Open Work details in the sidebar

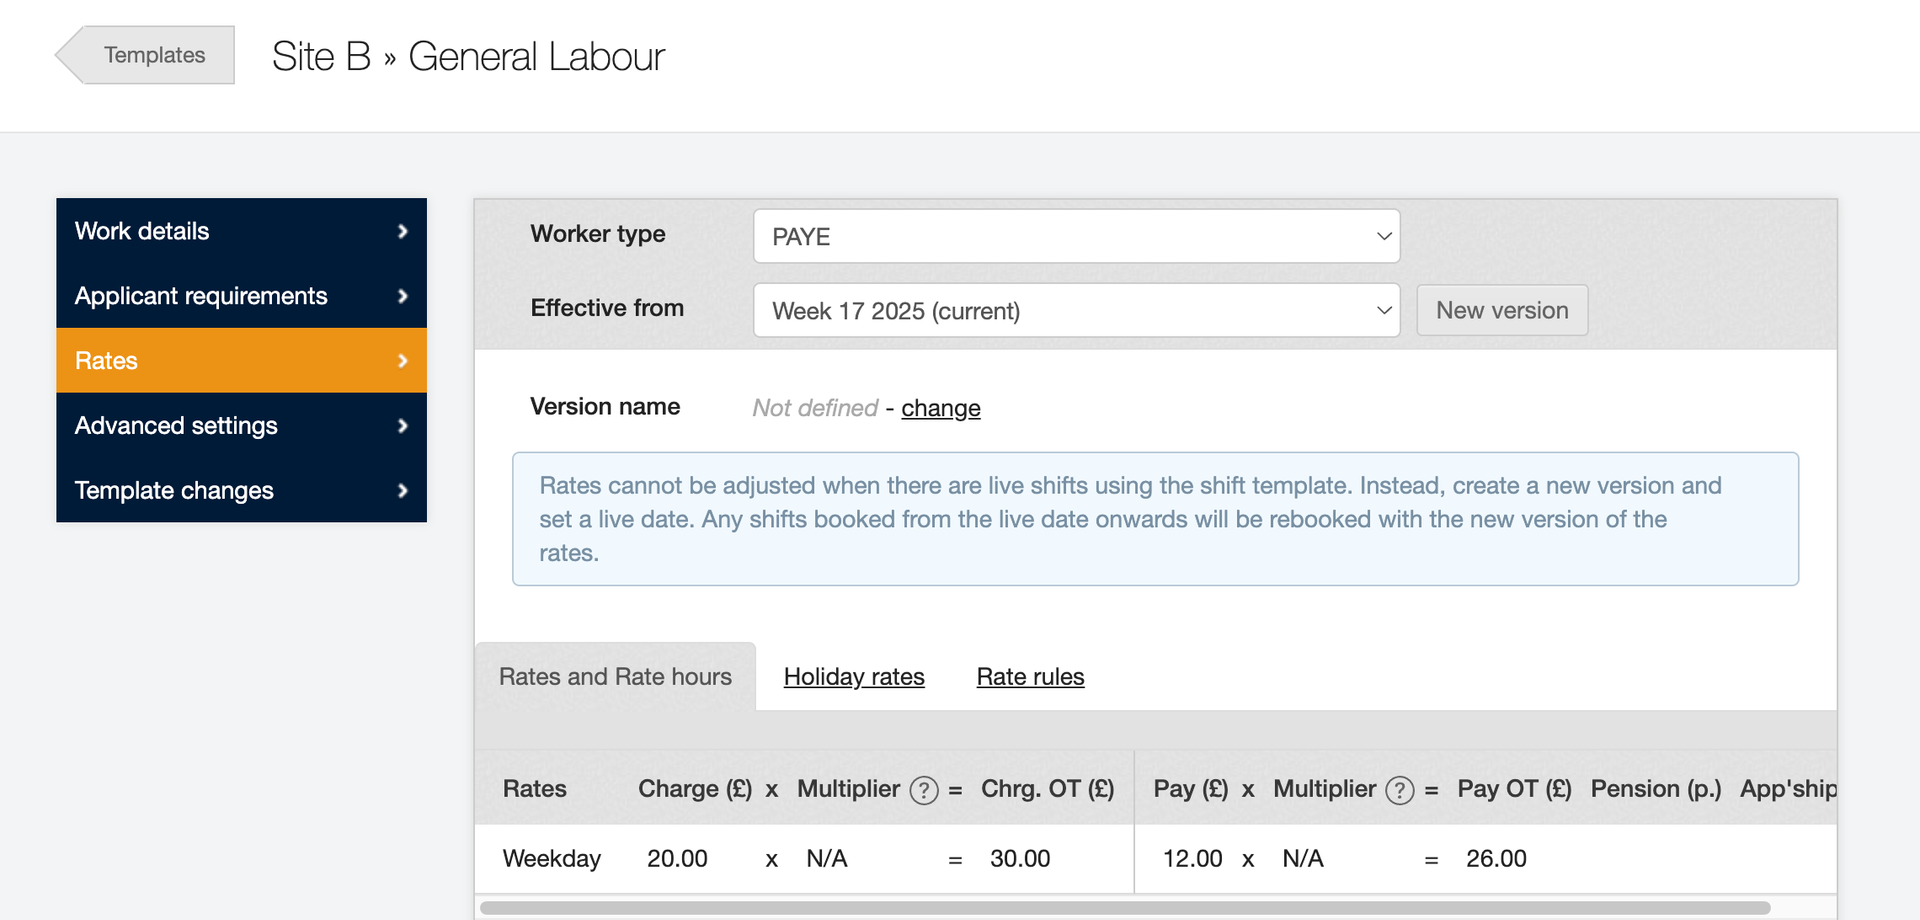point(142,231)
